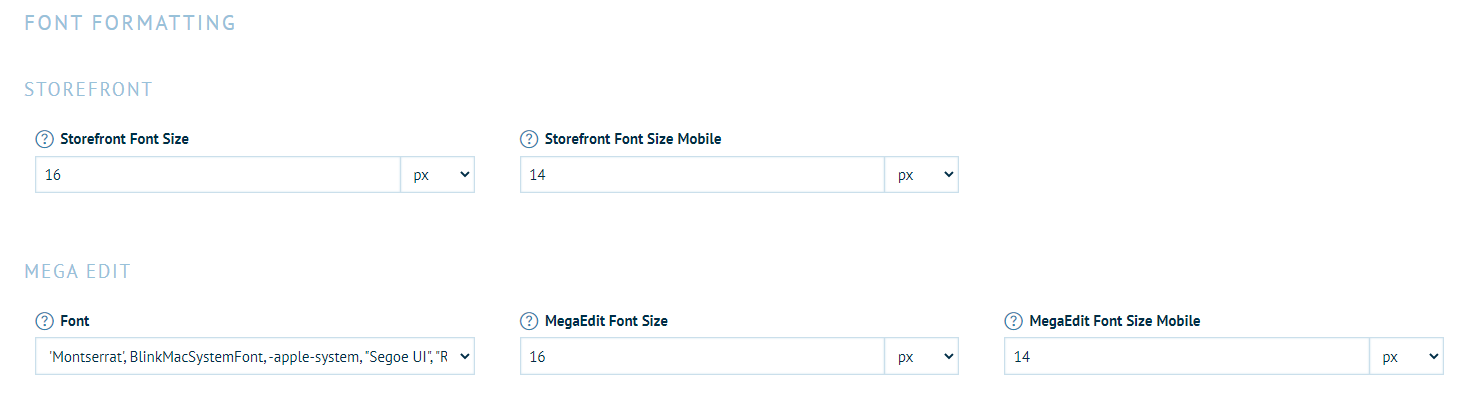This screenshot has height=415, width=1468.
Task: Open the Storefront Font Size unit dropdown
Action: (438, 175)
